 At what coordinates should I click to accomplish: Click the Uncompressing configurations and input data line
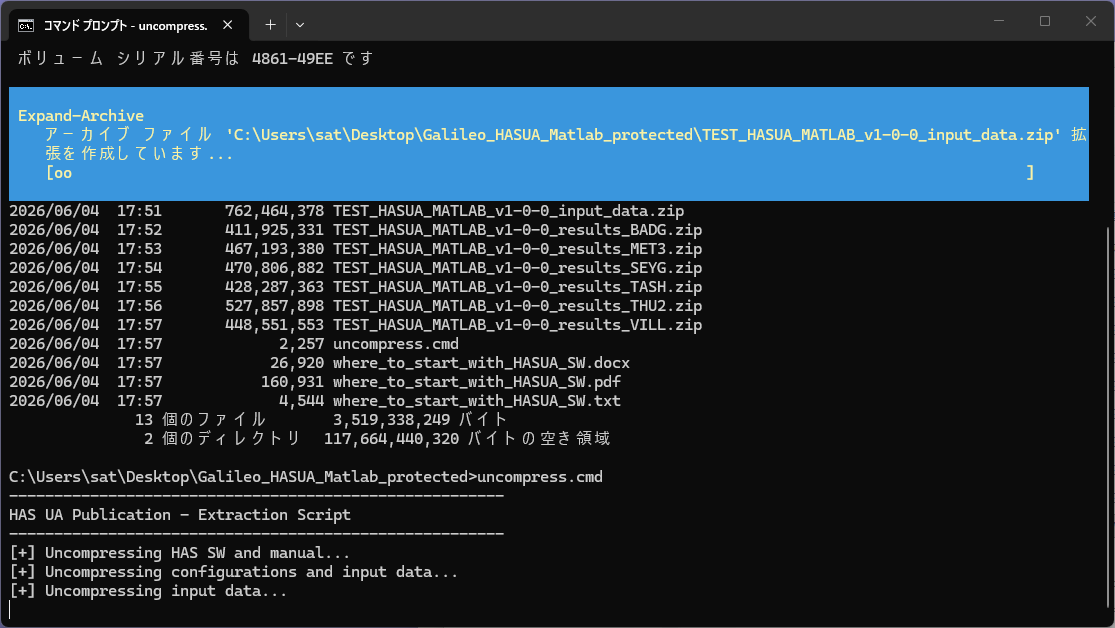234,572
